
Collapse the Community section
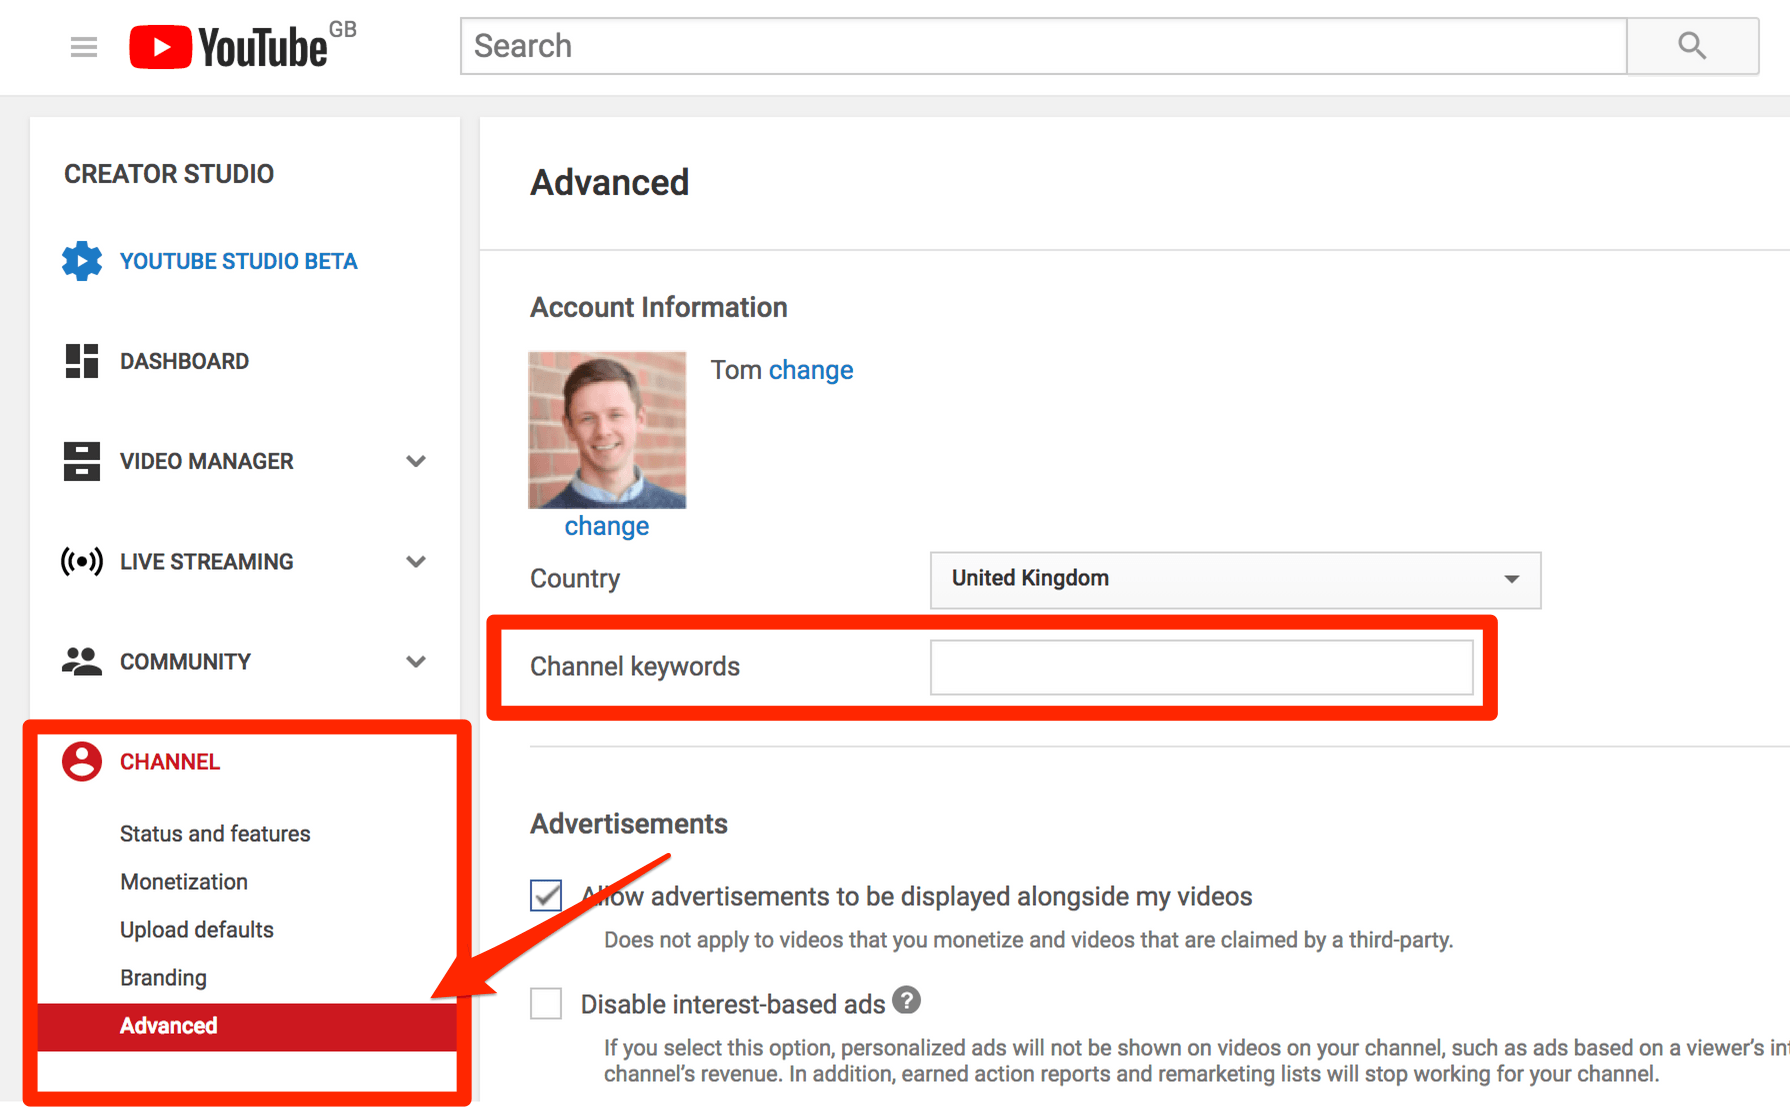tap(416, 661)
